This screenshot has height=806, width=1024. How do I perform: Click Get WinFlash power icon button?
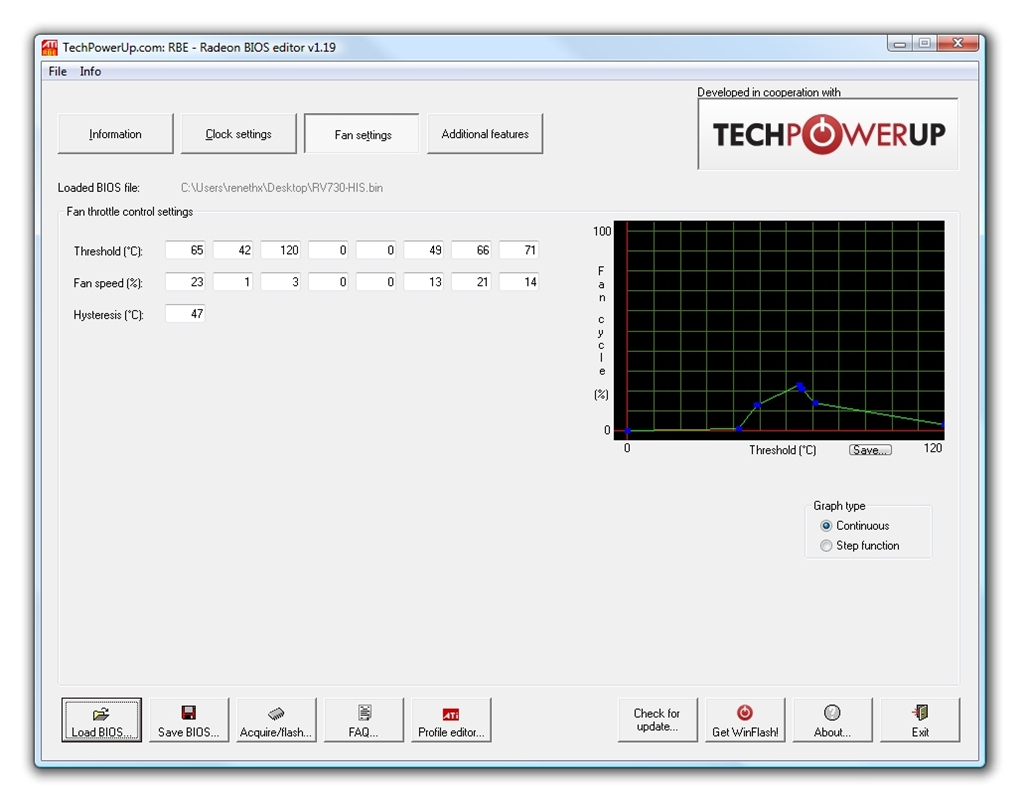[x=745, y=720]
